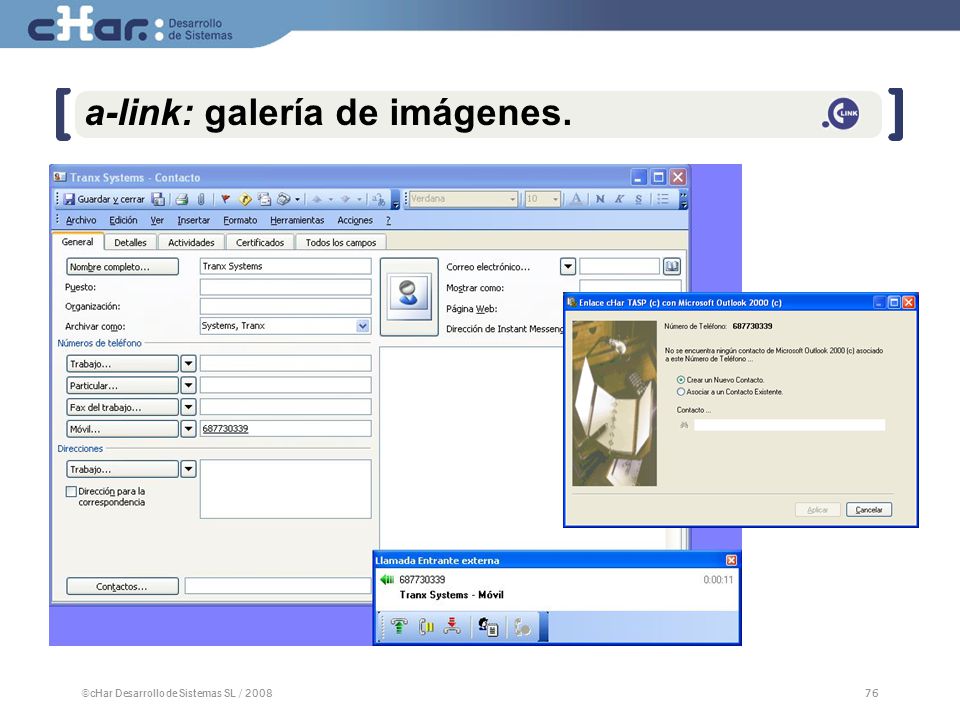Click the binoculars search icon under Contacto

pos(684,425)
